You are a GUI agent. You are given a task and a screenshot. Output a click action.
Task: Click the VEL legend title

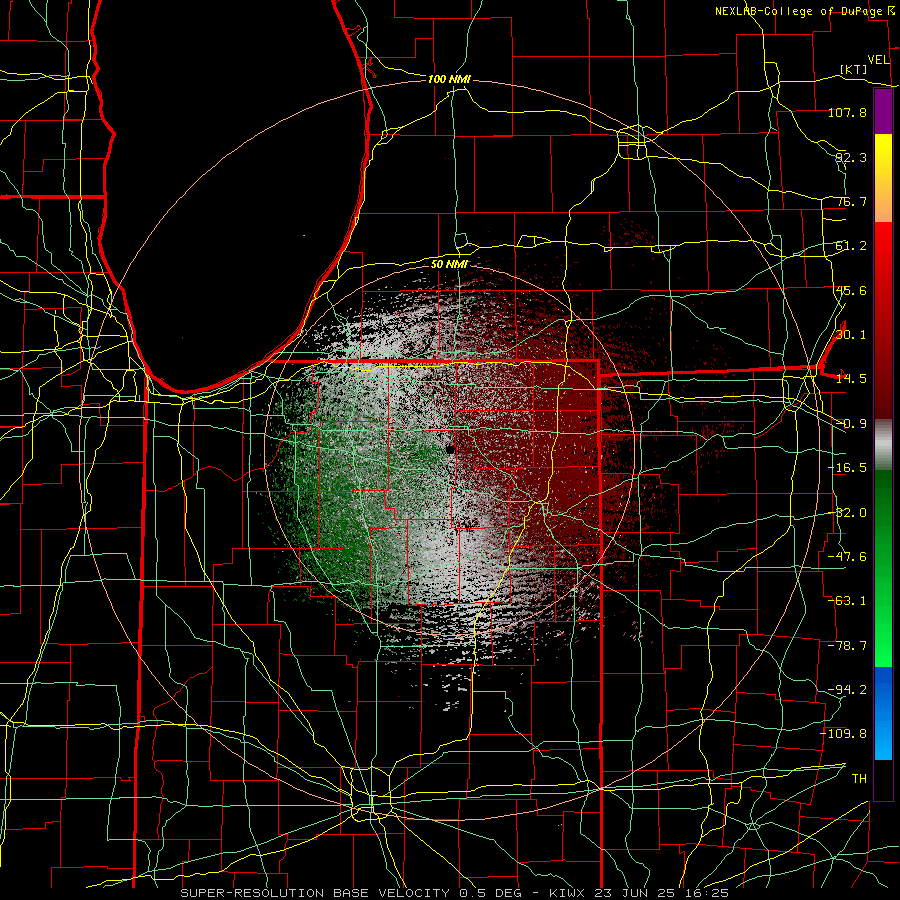tap(878, 60)
